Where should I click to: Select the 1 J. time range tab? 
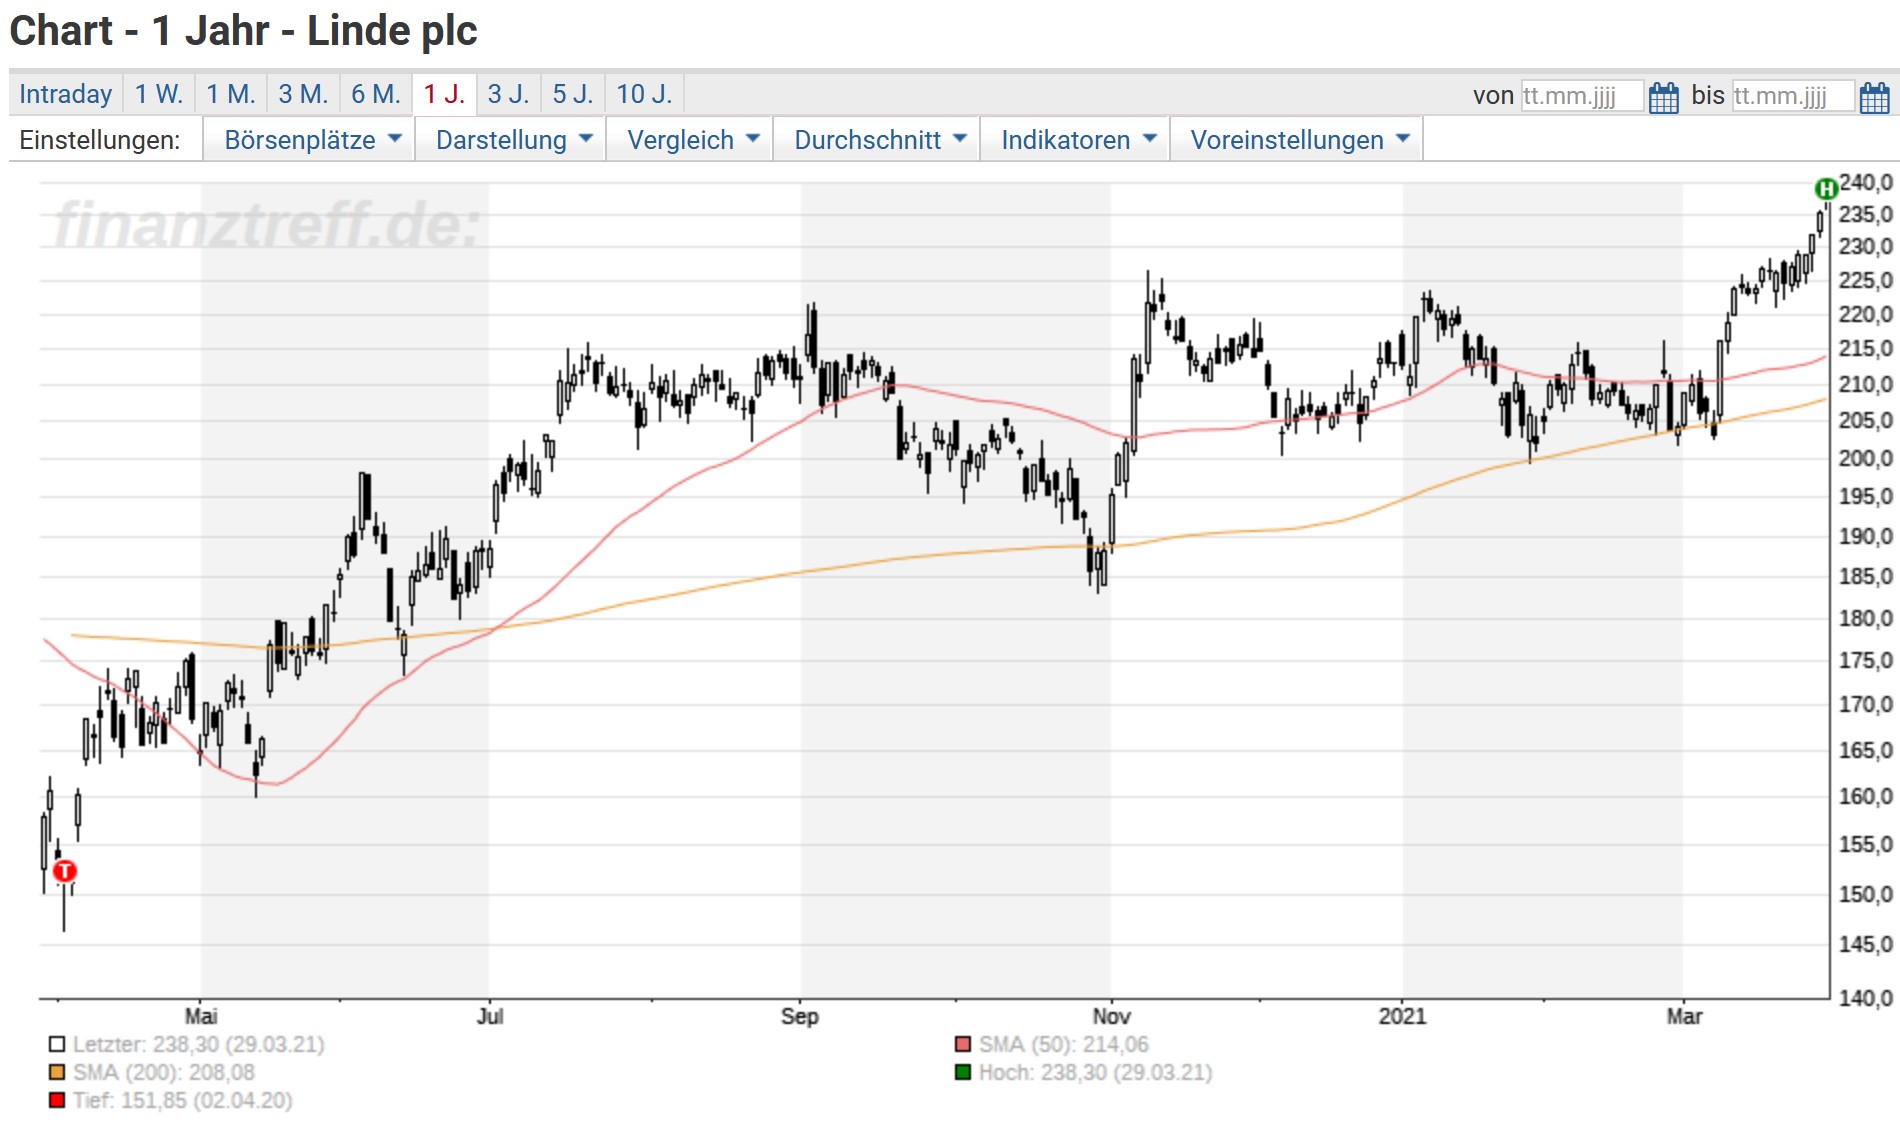coord(444,94)
